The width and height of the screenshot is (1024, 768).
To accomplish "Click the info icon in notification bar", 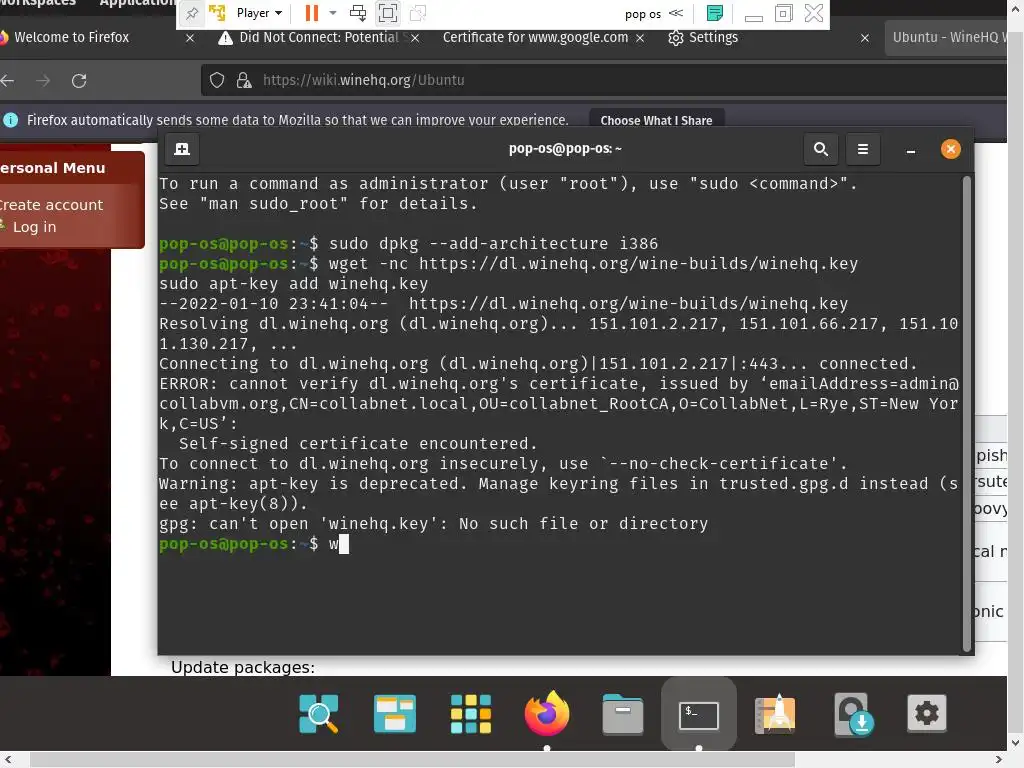I will [x=10, y=120].
